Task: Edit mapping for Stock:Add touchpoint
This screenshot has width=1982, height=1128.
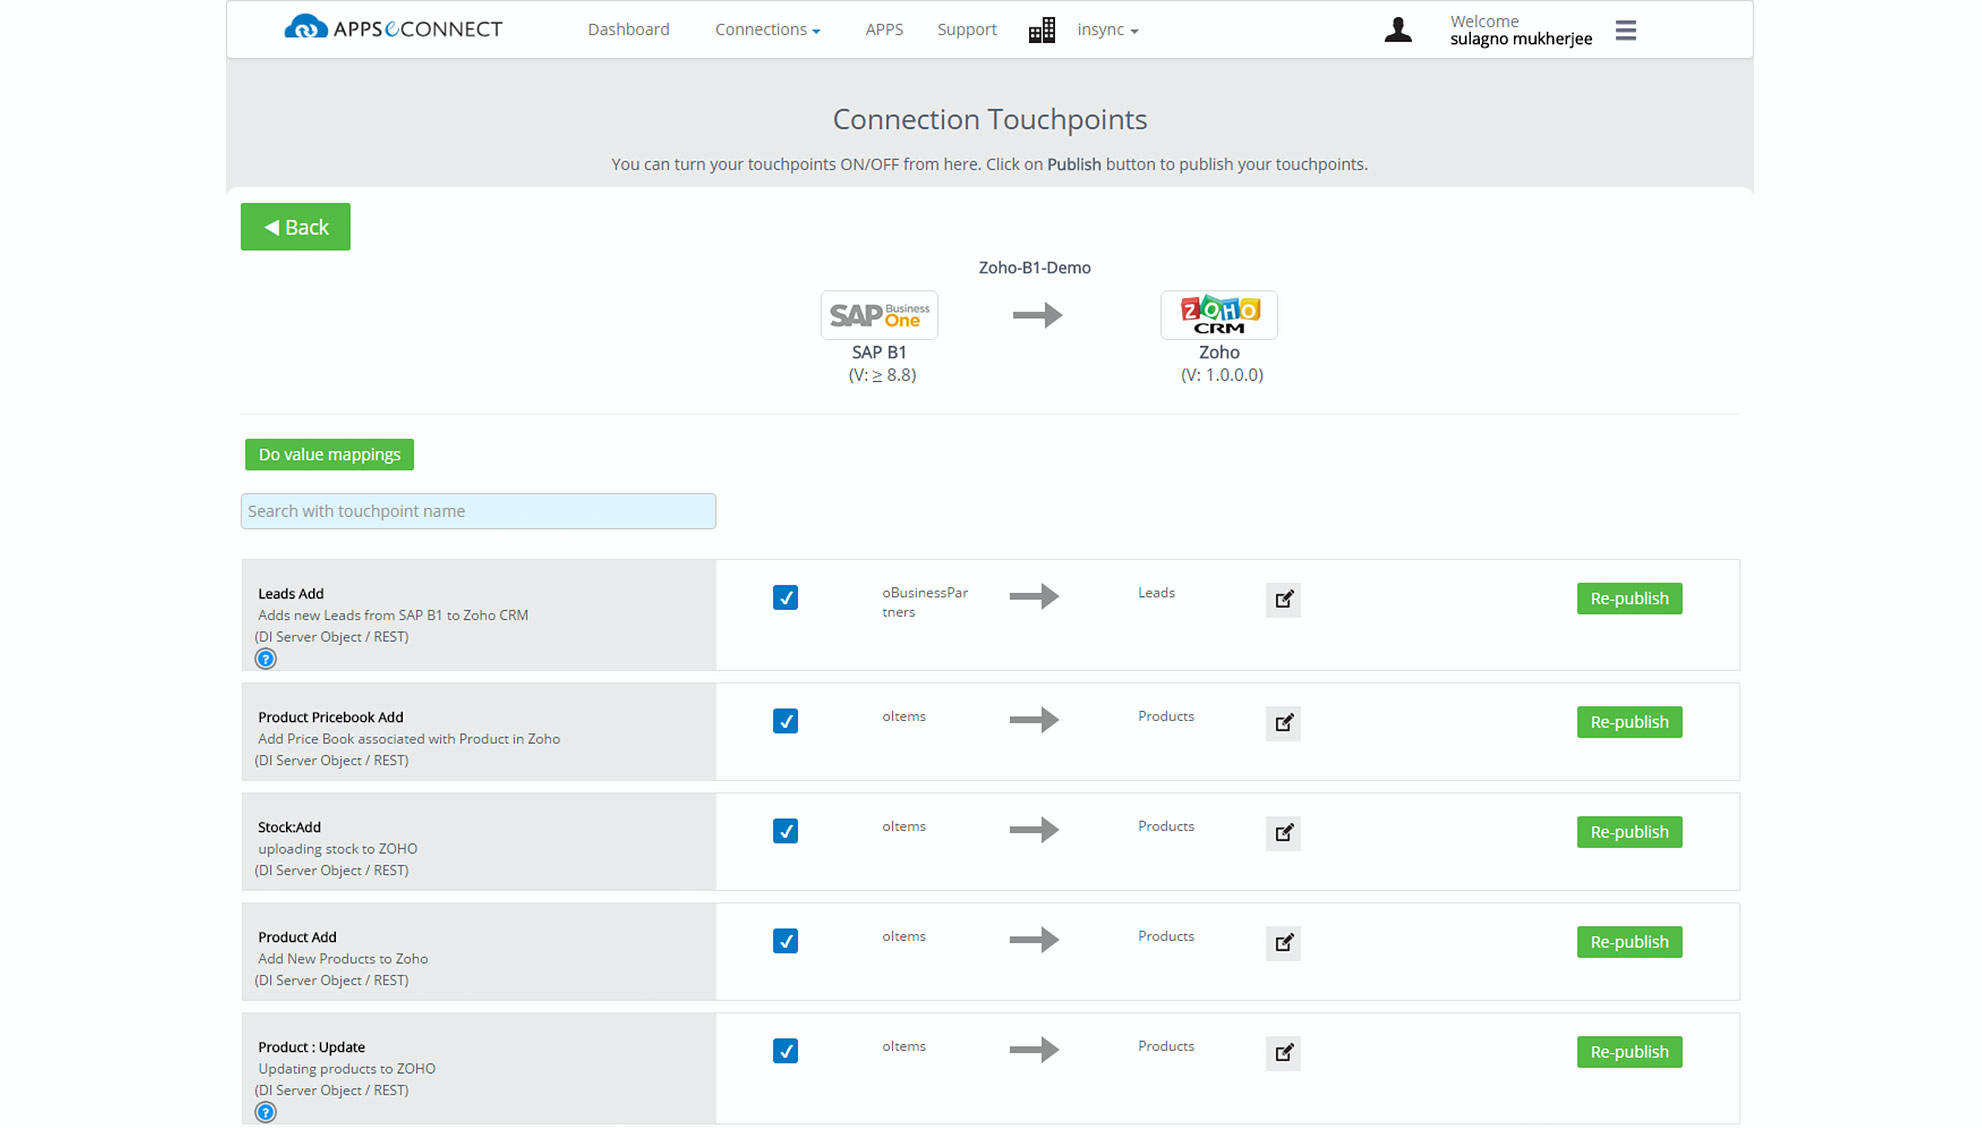Action: point(1283,833)
